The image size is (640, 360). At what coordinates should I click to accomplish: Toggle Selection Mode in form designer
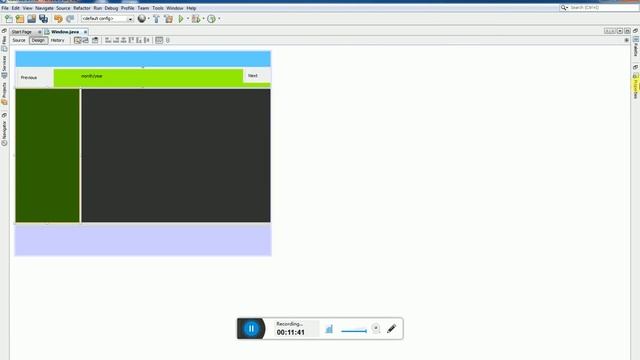[x=78, y=40]
